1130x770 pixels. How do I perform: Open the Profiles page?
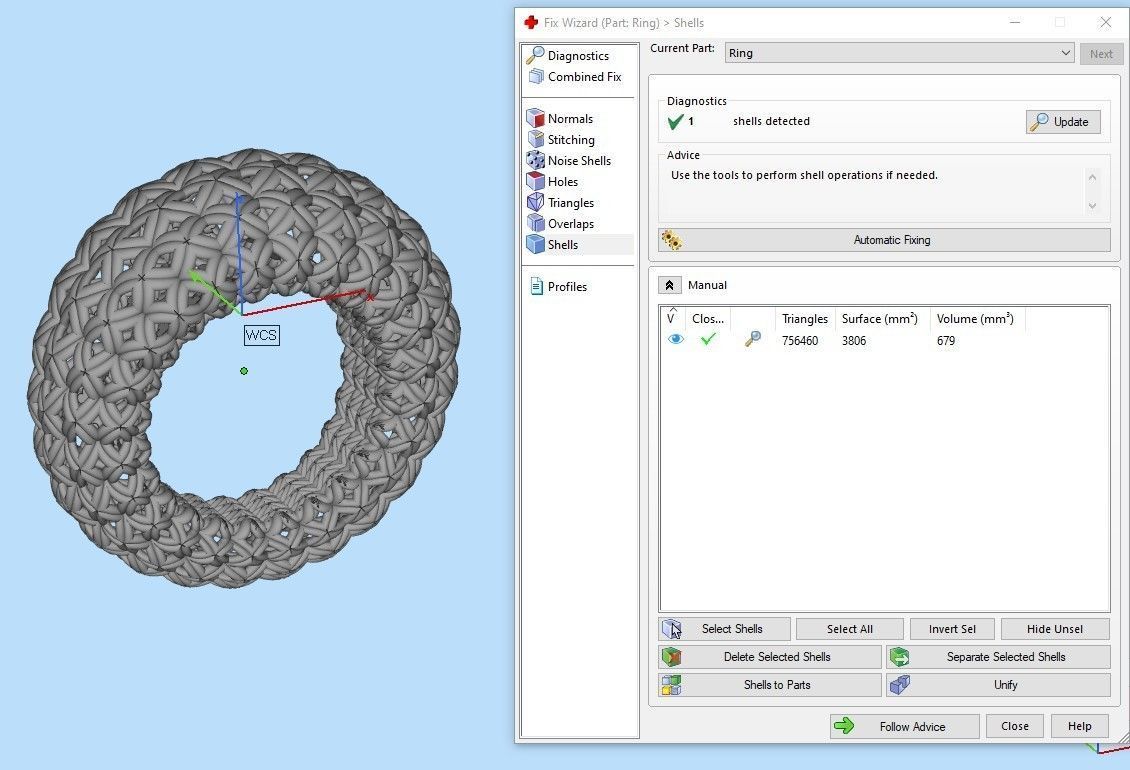(x=559, y=286)
